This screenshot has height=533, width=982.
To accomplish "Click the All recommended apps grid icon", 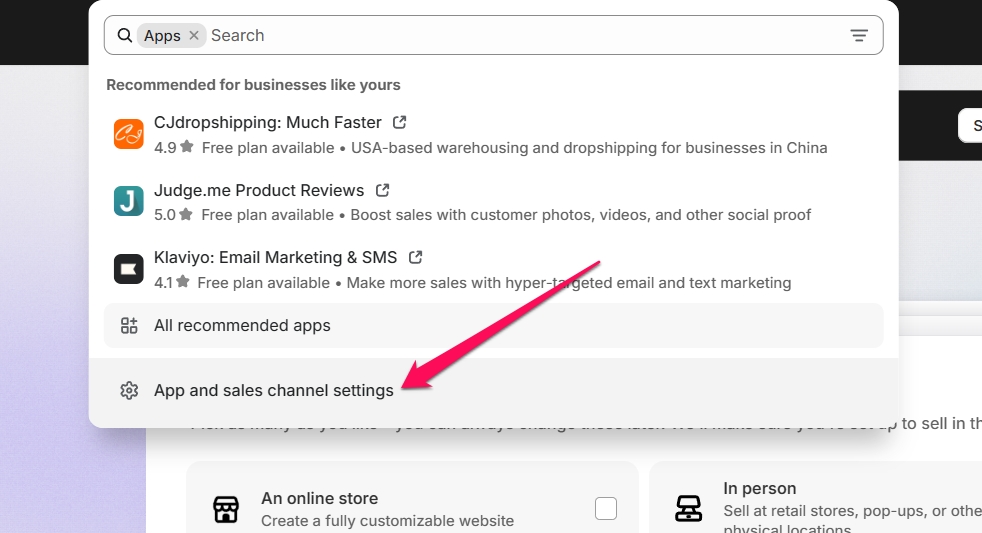I will [x=129, y=325].
